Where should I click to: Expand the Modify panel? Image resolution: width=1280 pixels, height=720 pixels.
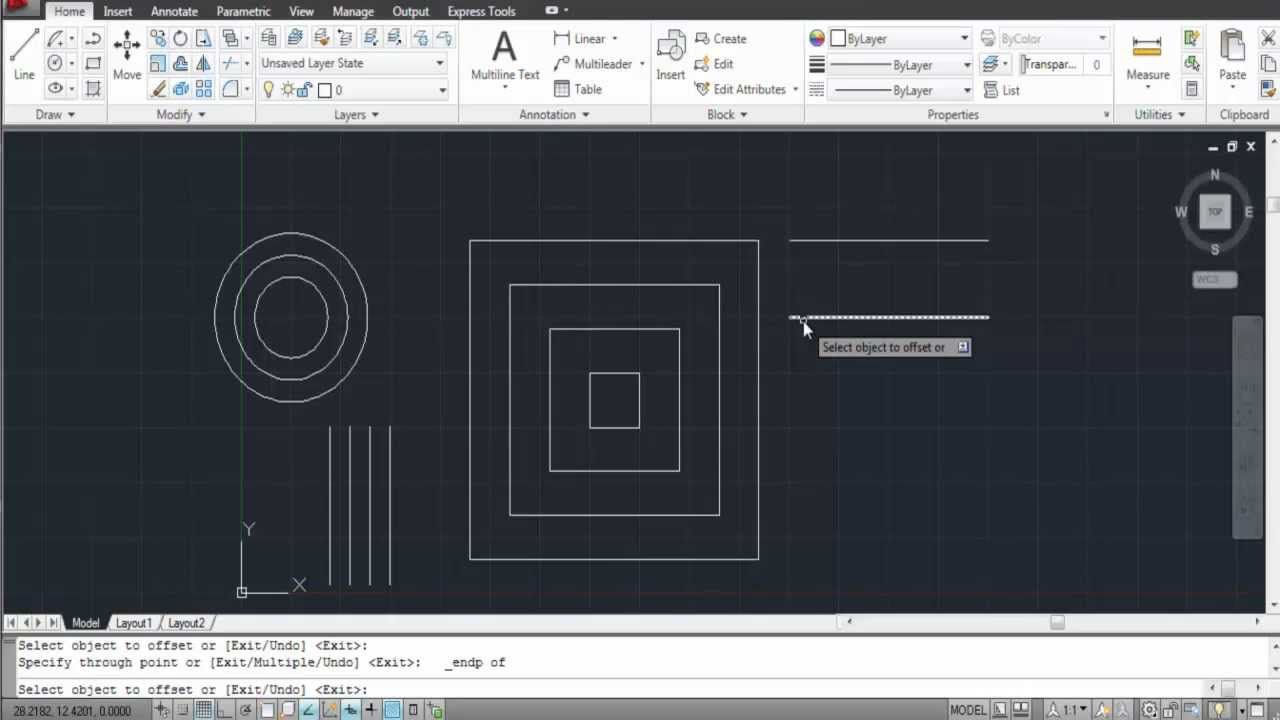tap(180, 114)
